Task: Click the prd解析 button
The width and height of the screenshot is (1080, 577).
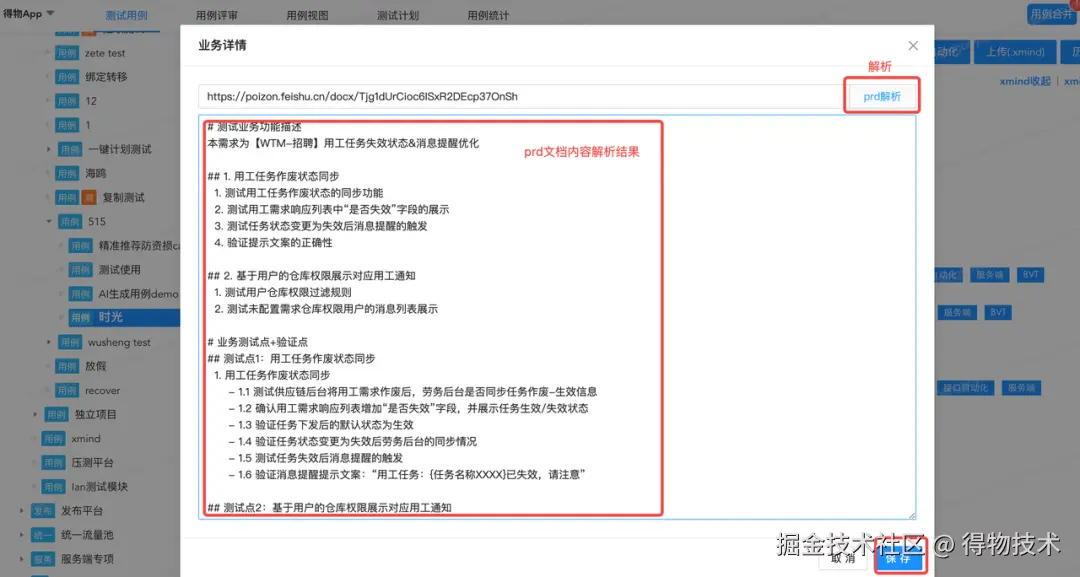Action: pos(882,96)
